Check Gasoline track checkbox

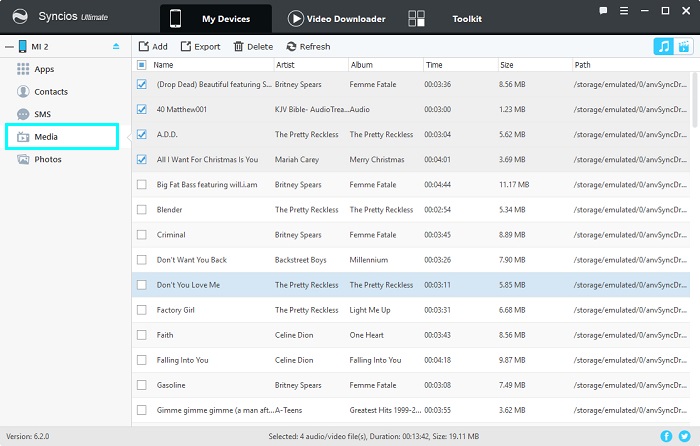(x=142, y=385)
